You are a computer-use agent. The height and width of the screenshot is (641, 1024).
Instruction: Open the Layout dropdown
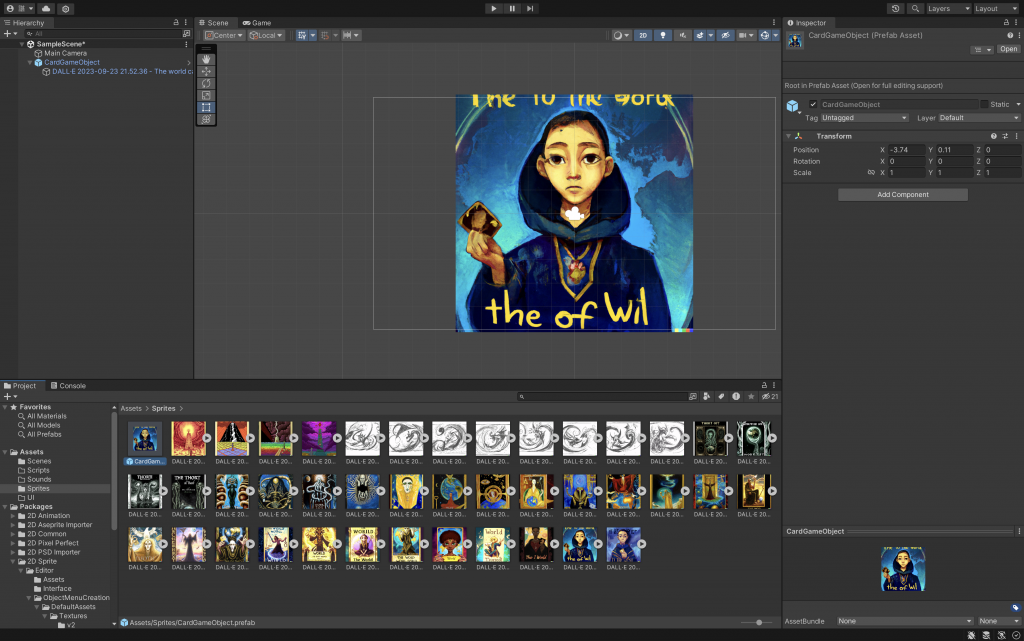pyautogui.click(x=995, y=8)
